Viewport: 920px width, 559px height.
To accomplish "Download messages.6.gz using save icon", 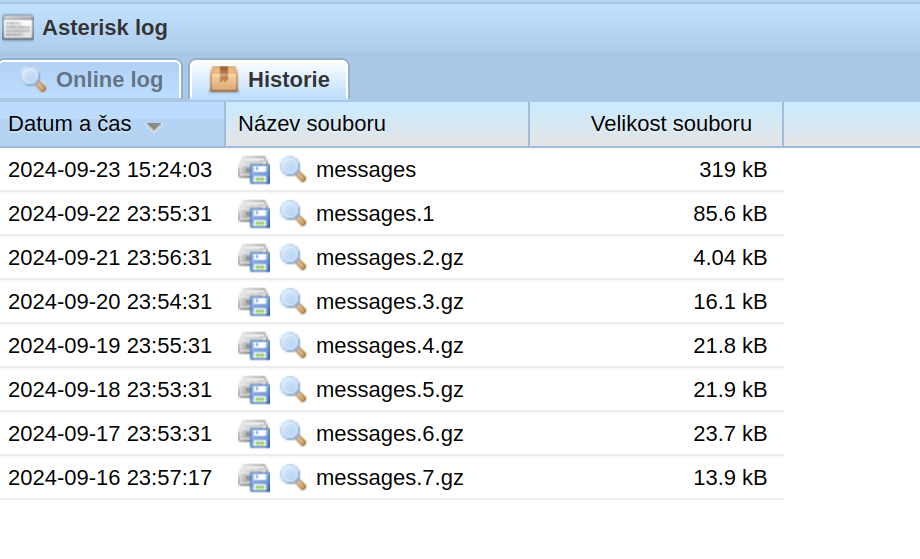I will [254, 434].
